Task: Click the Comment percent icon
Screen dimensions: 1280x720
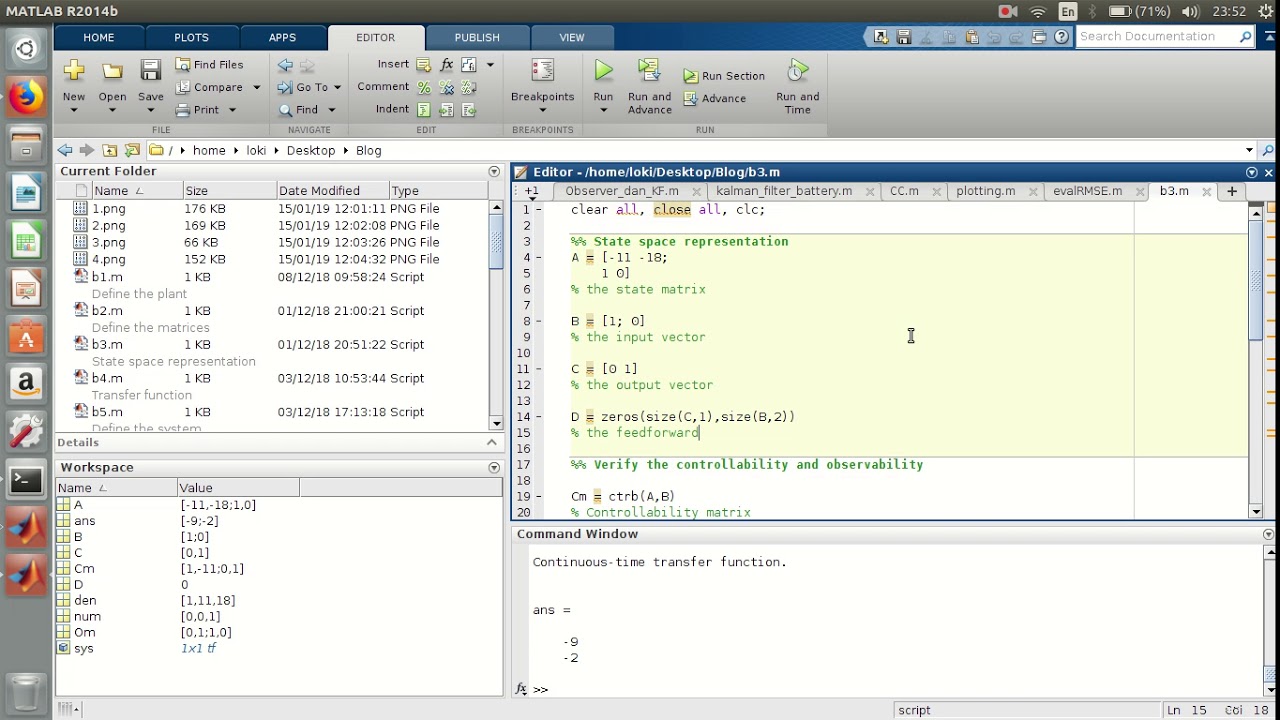Action: (x=424, y=88)
